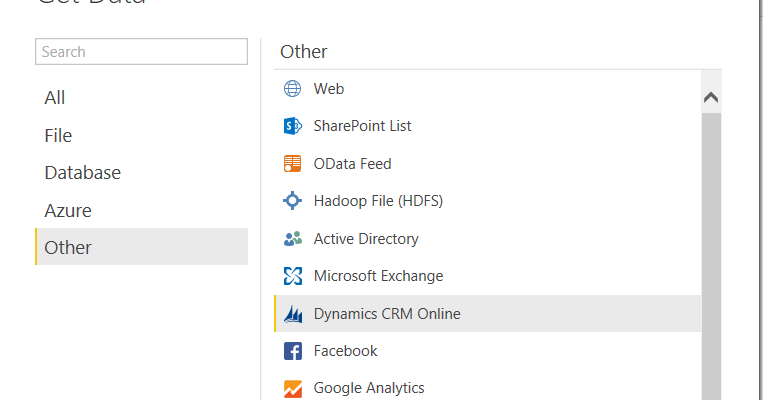Choose Facebook text
This screenshot has height=400, width=763.
[x=345, y=351]
